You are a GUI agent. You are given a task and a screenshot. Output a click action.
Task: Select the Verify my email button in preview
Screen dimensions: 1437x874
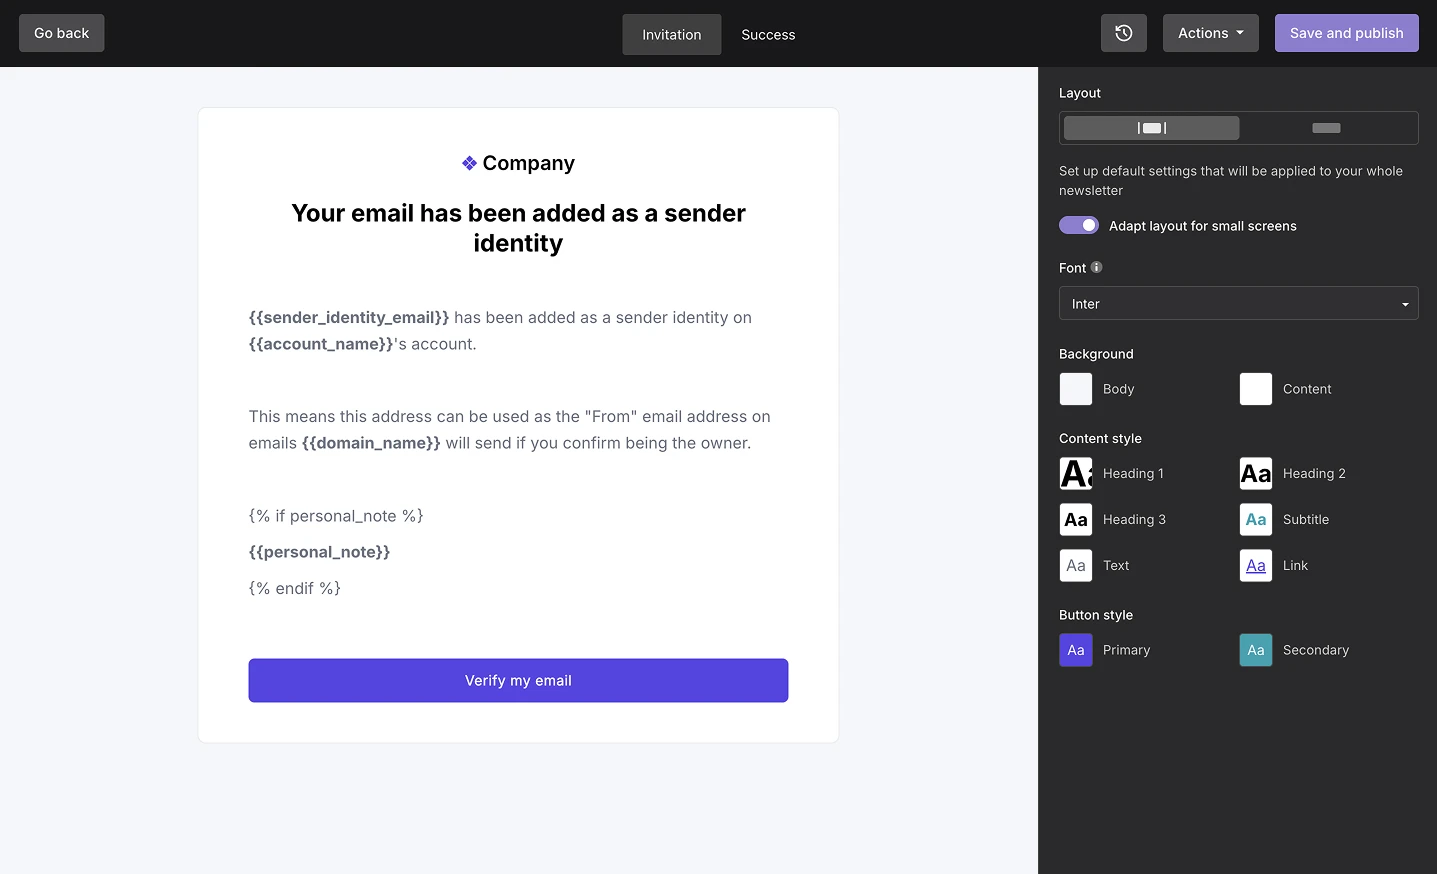click(x=518, y=681)
